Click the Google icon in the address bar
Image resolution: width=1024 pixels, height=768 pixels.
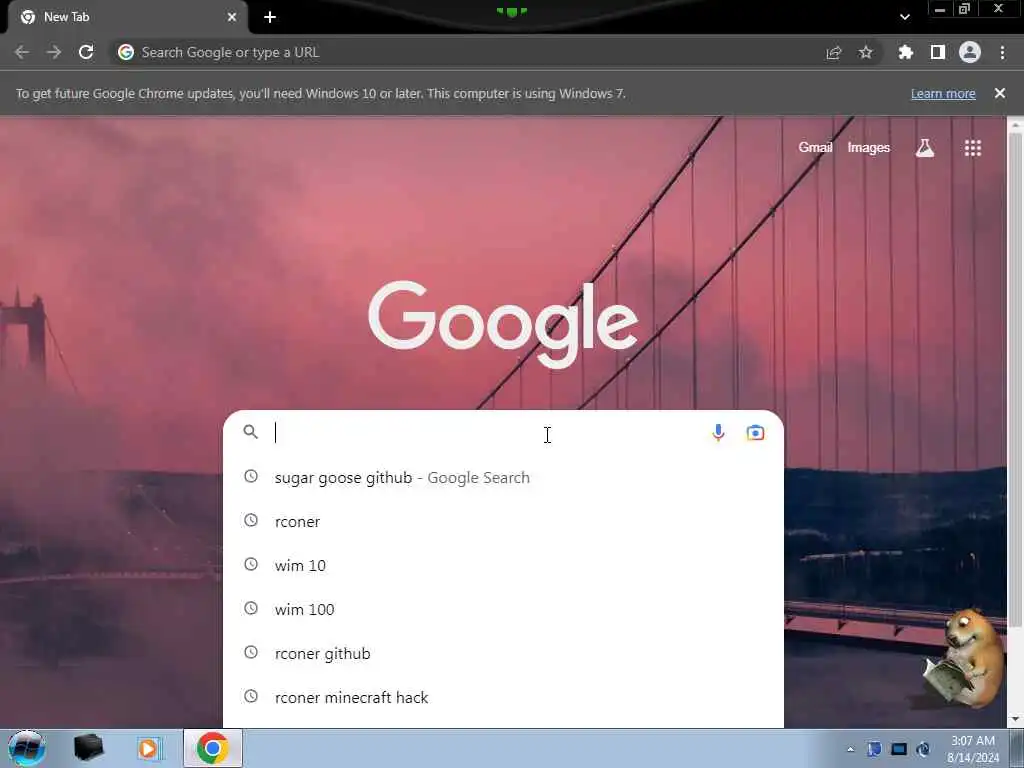pos(126,52)
